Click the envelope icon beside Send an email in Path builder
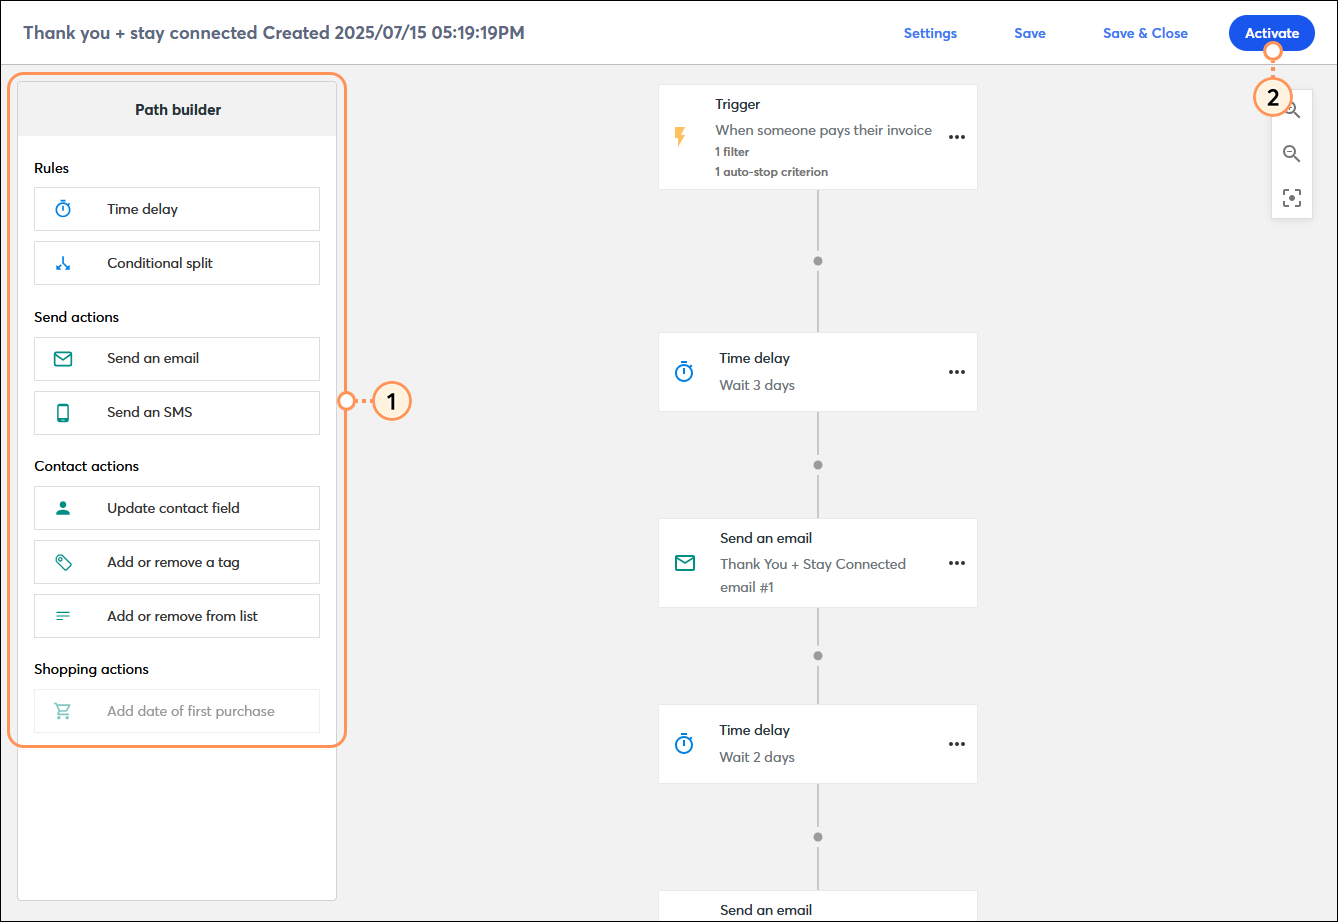The height and width of the screenshot is (922, 1338). [x=63, y=358]
